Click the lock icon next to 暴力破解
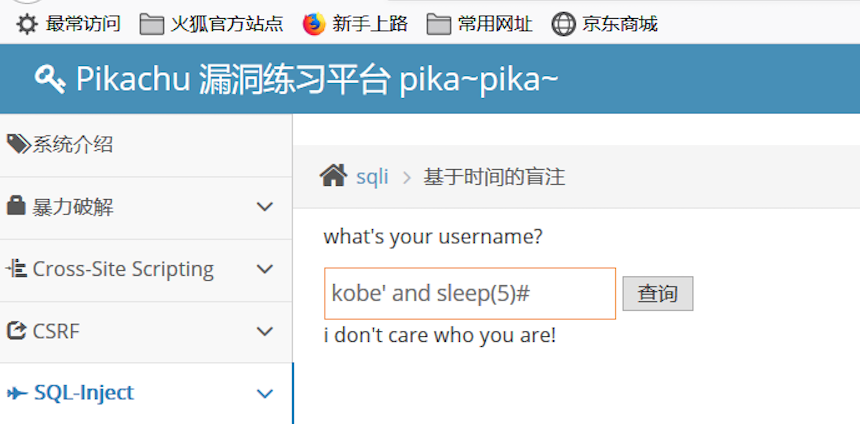This screenshot has width=860, height=424. point(16,206)
